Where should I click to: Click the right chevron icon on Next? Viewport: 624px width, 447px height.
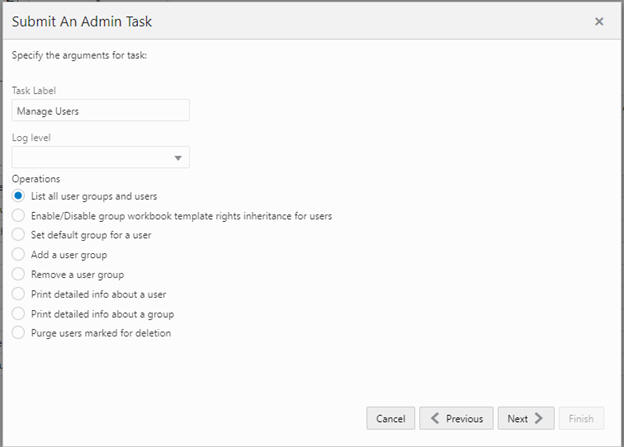(x=540, y=419)
